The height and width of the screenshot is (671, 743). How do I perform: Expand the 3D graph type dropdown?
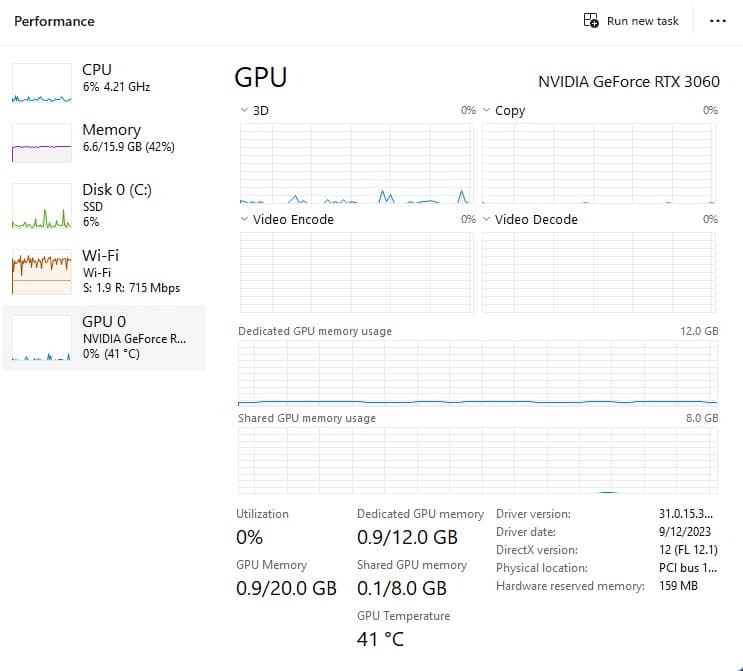[x=246, y=111]
